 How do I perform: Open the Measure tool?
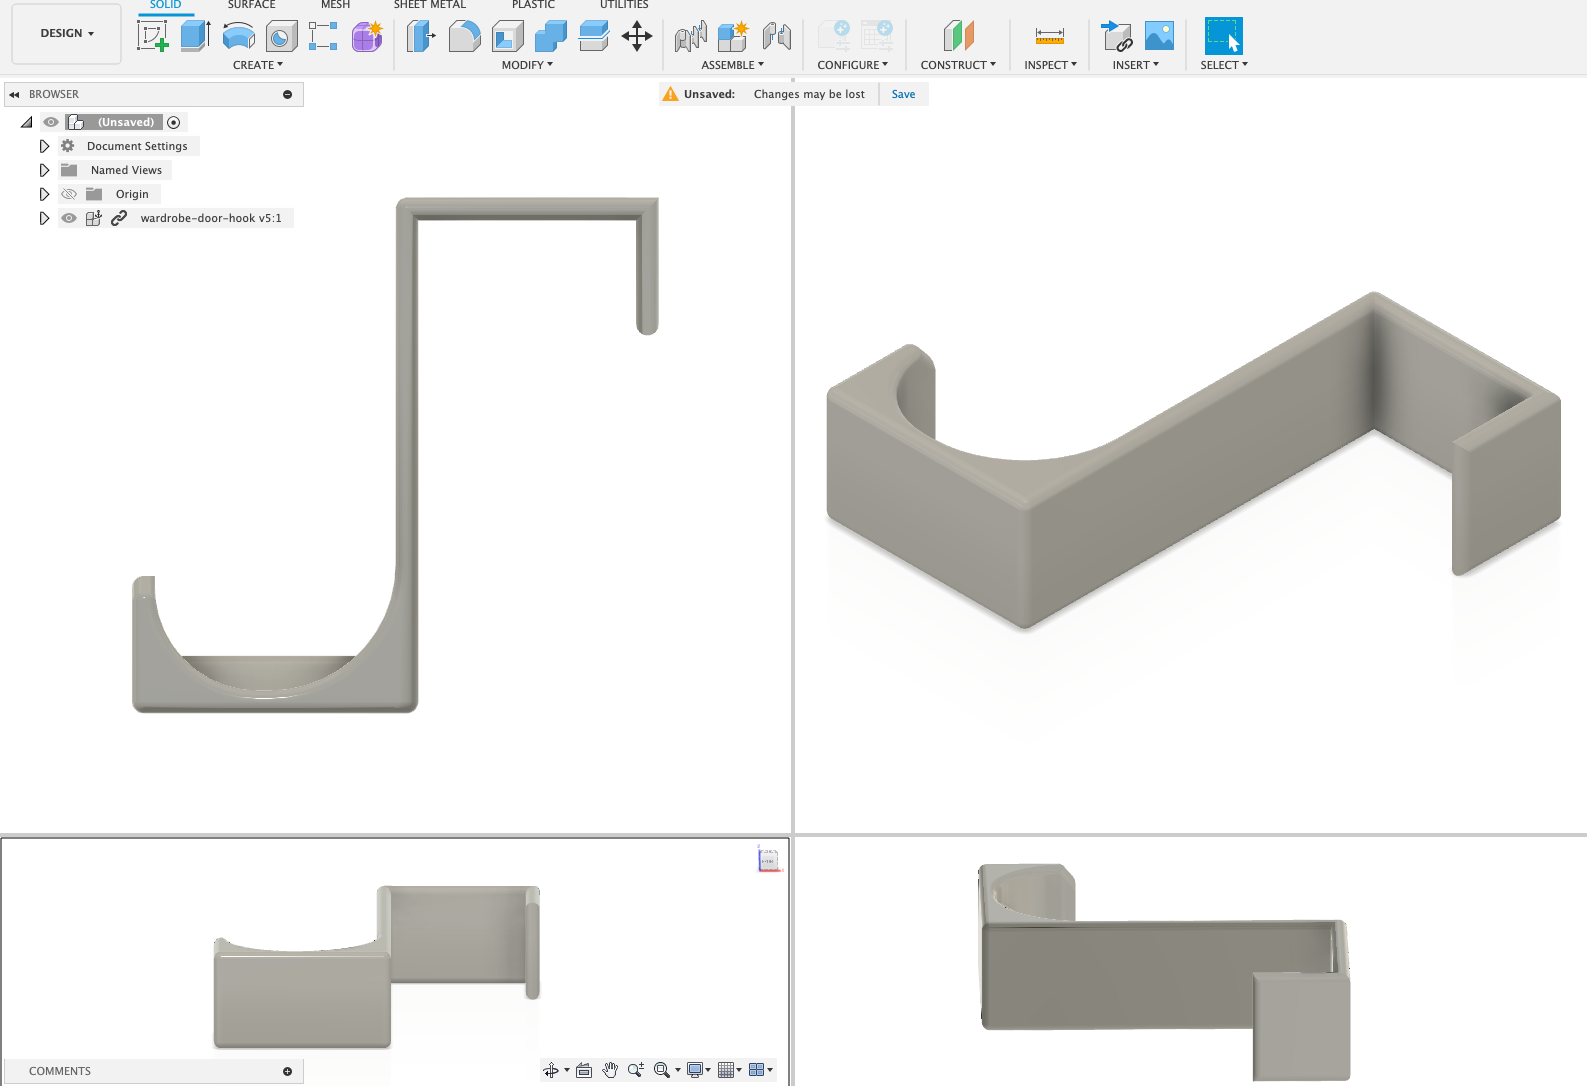1050,37
